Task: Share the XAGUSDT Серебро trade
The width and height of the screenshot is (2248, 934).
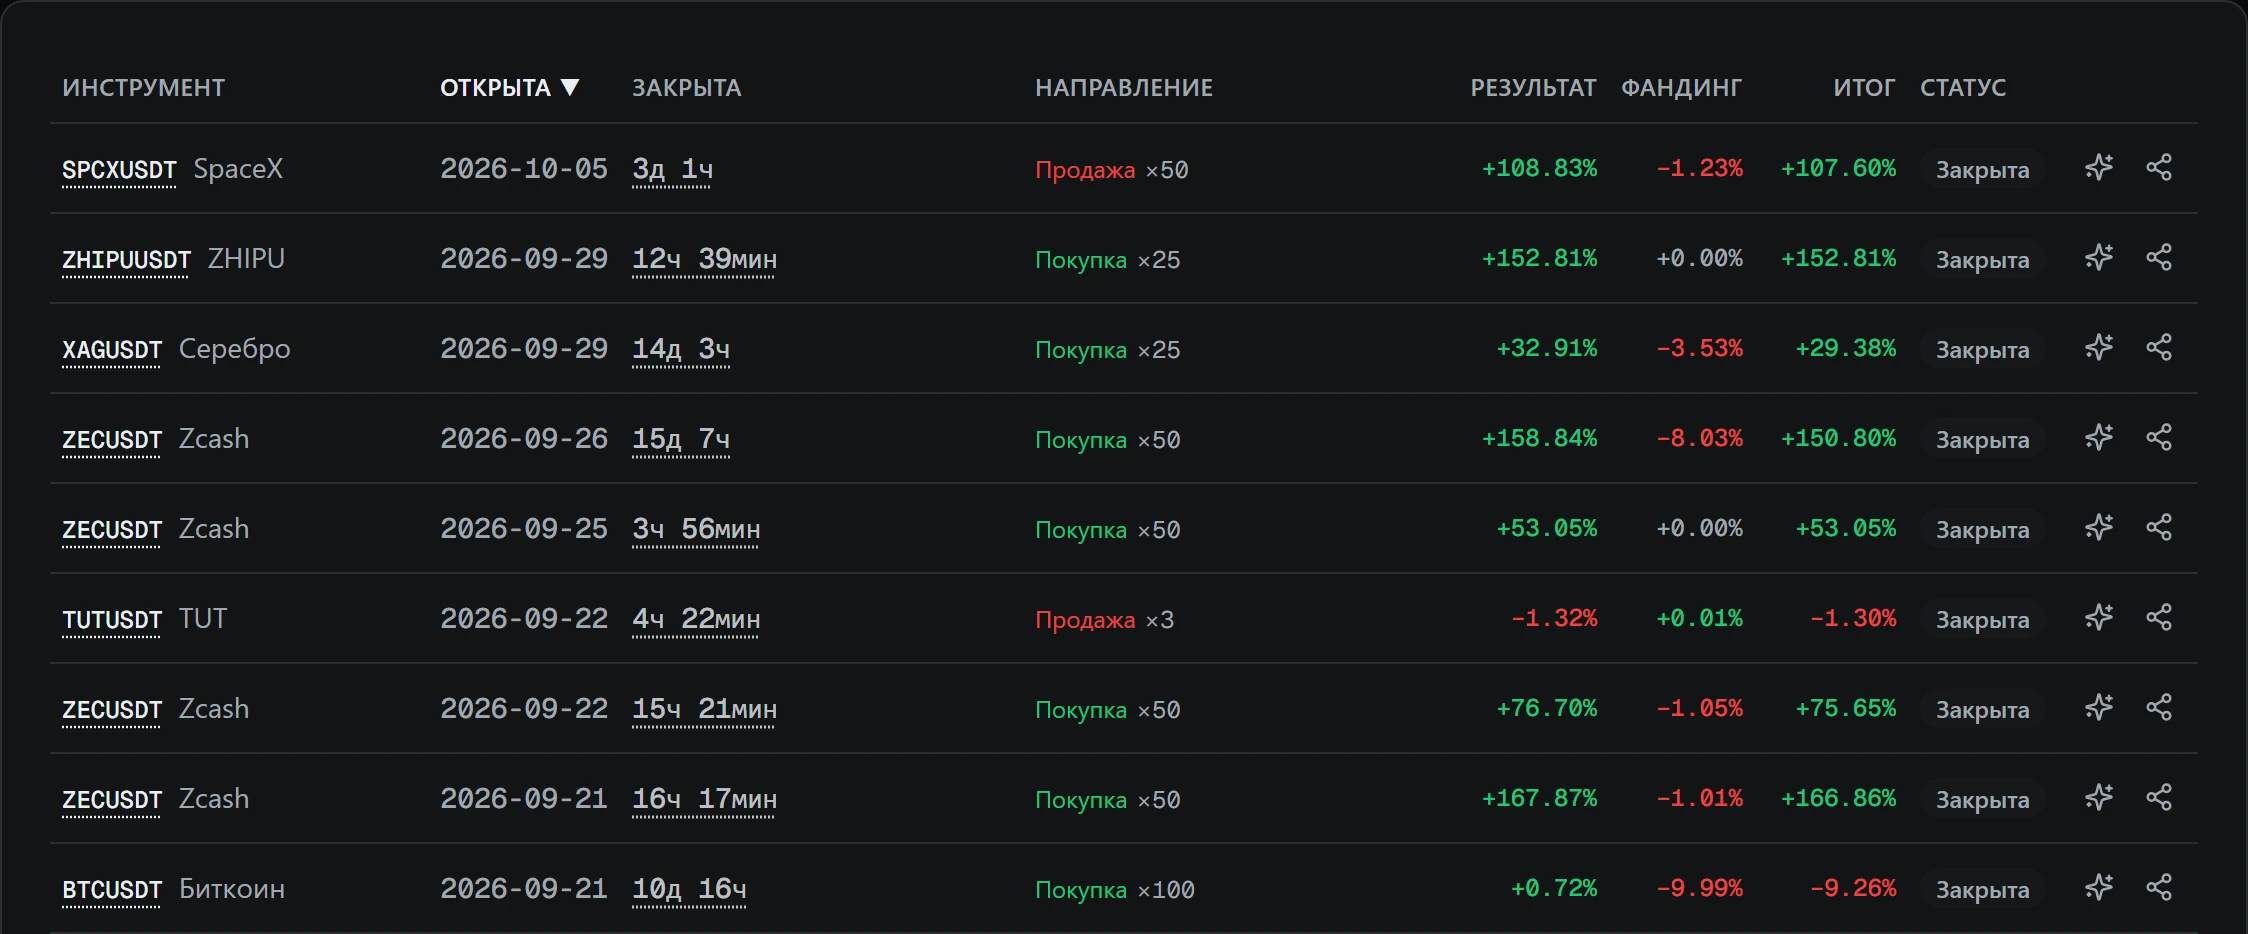Action: (2159, 348)
